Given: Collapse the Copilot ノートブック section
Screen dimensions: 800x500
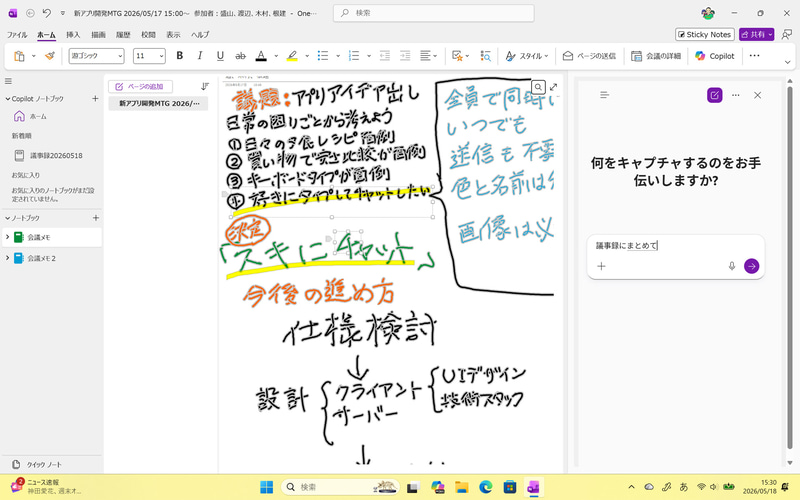Looking at the screenshot, I should point(8,98).
